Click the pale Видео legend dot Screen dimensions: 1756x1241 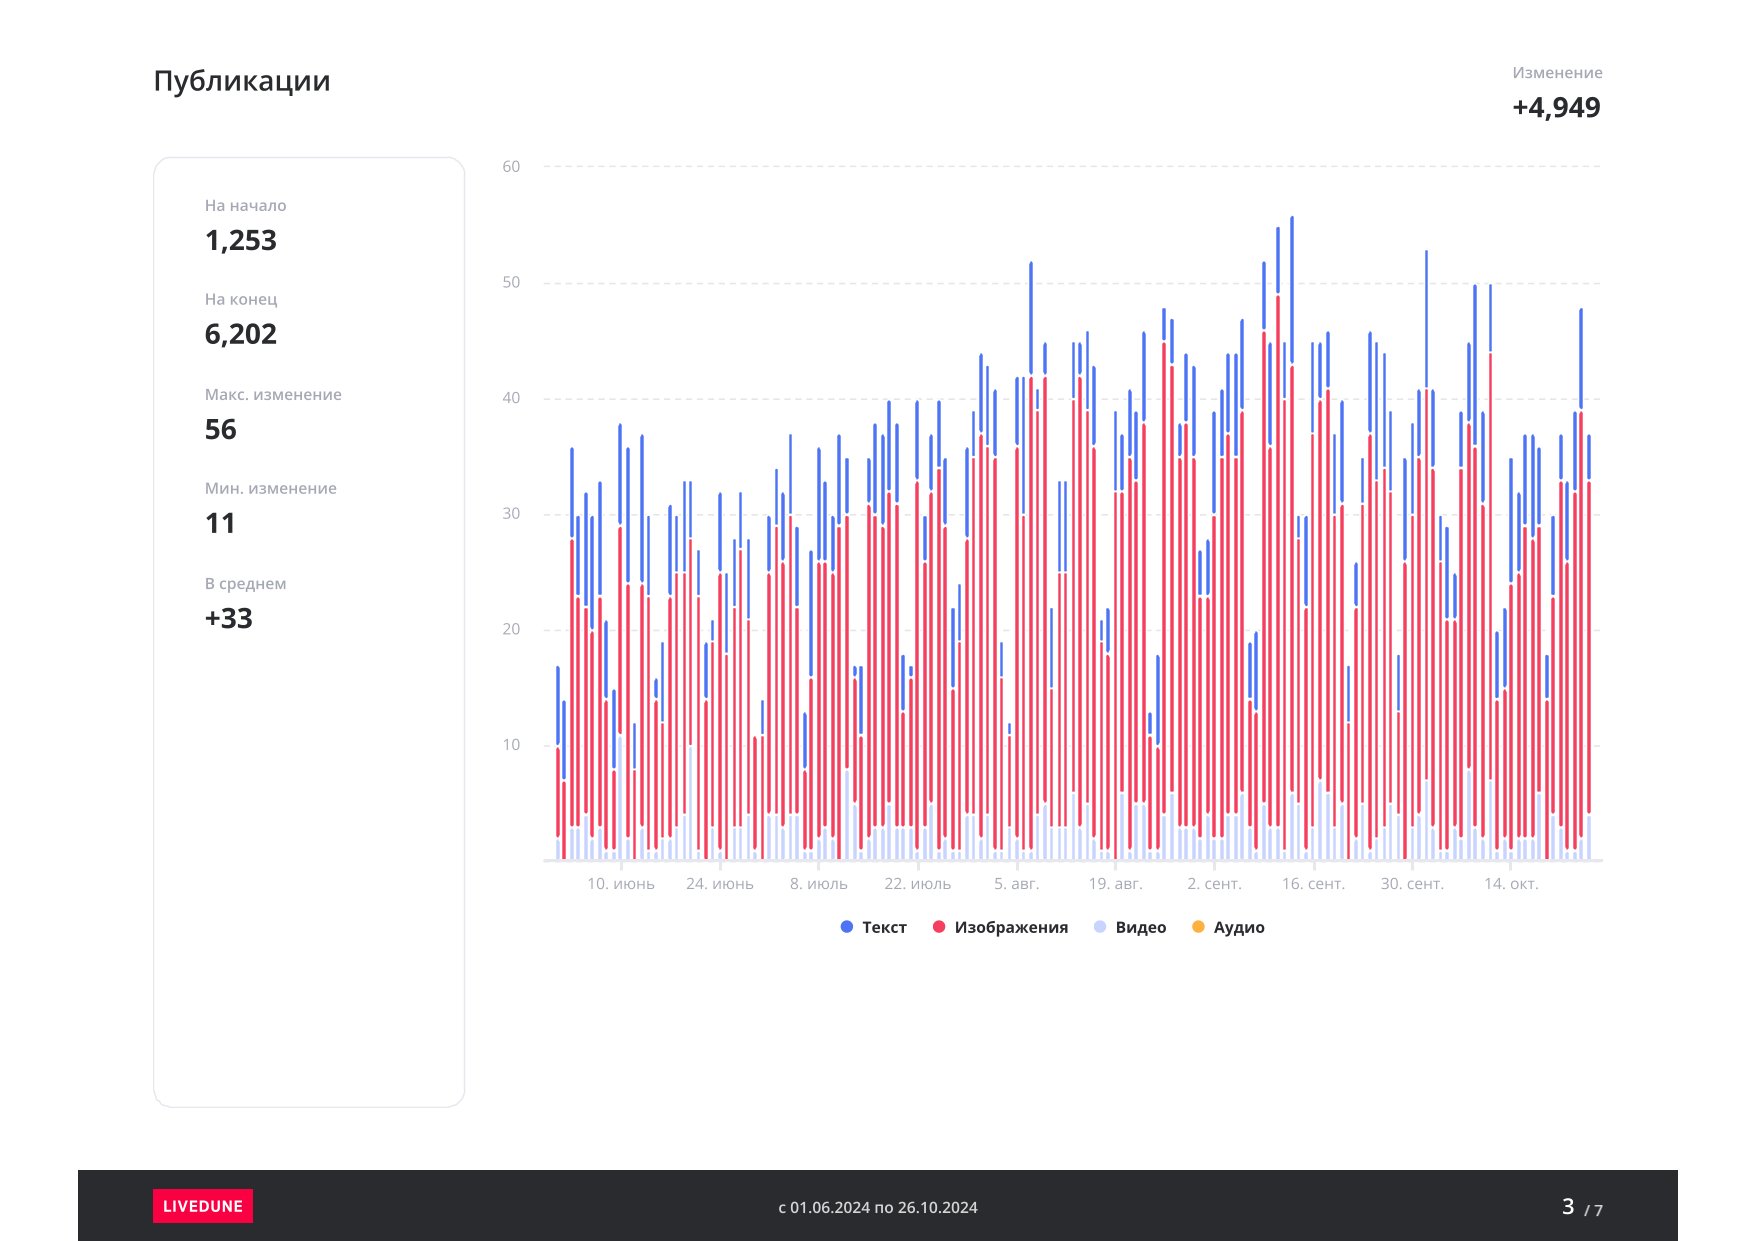pyautogui.click(x=1100, y=927)
